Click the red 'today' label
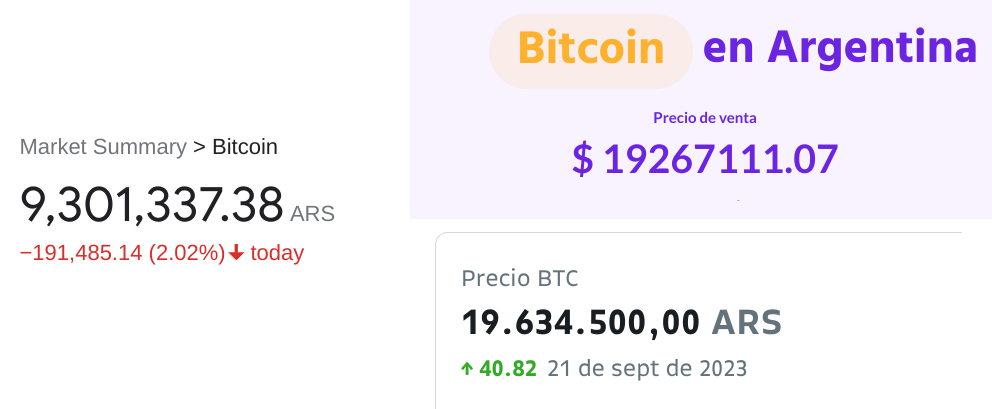Viewport: 992px width, 409px height. pos(277,253)
